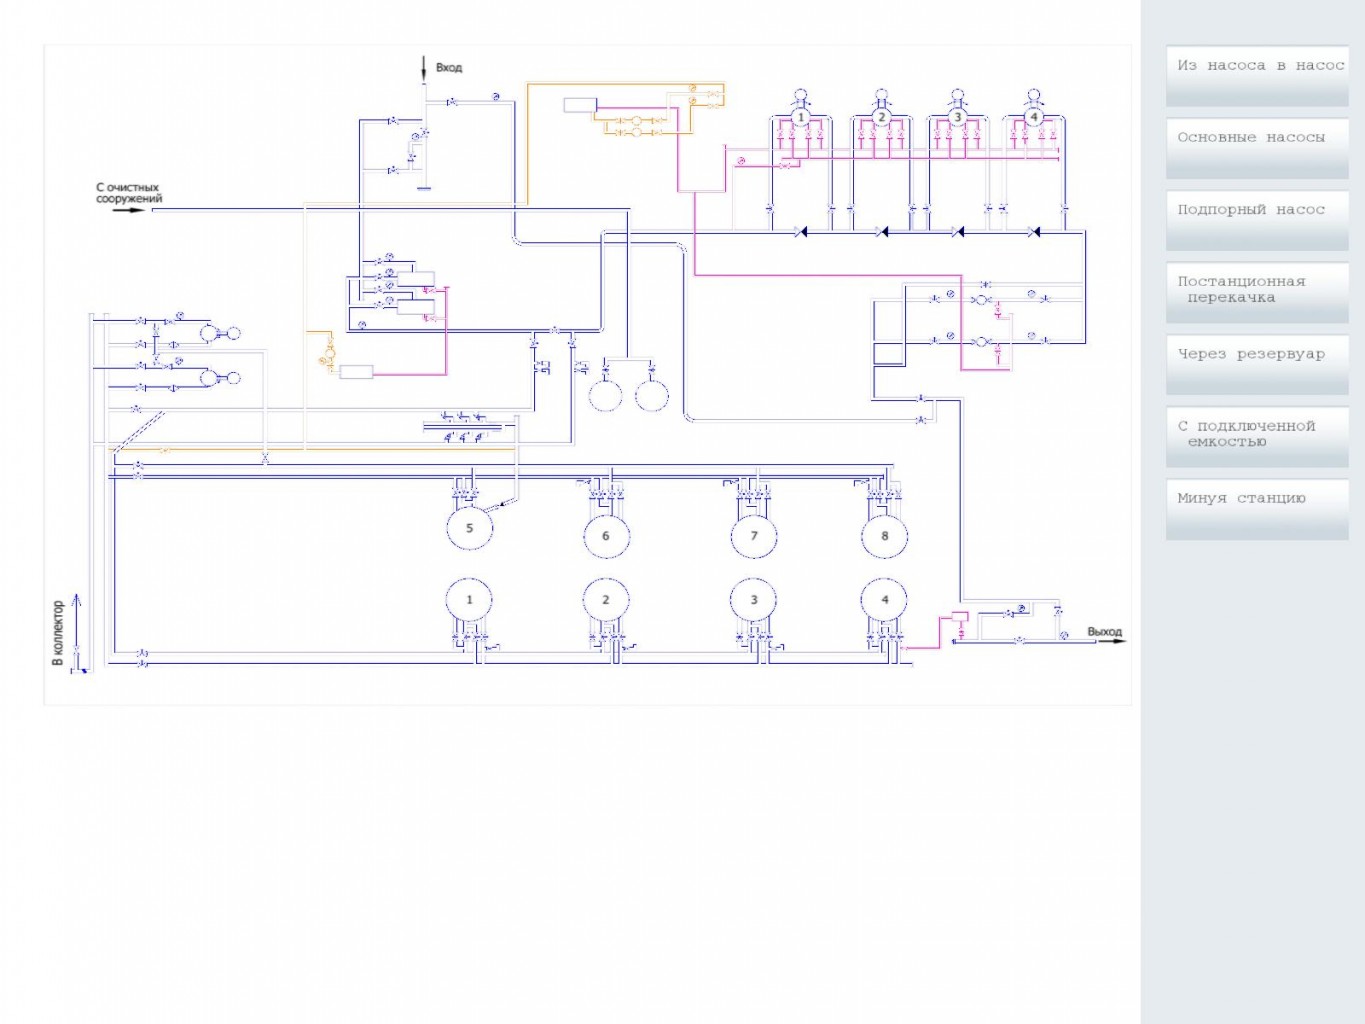The width and height of the screenshot is (1365, 1024).
Task: Select reservoir tank number 2 in bottom row
Action: (606, 600)
